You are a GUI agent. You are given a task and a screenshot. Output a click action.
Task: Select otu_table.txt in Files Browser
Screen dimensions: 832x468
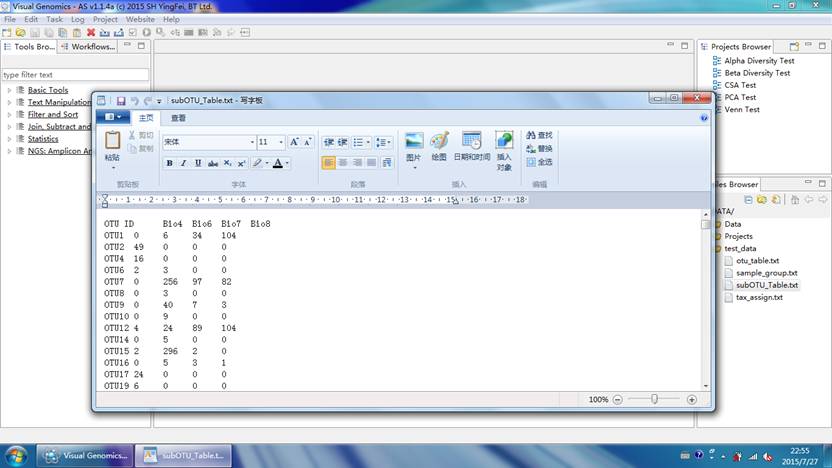(757, 260)
